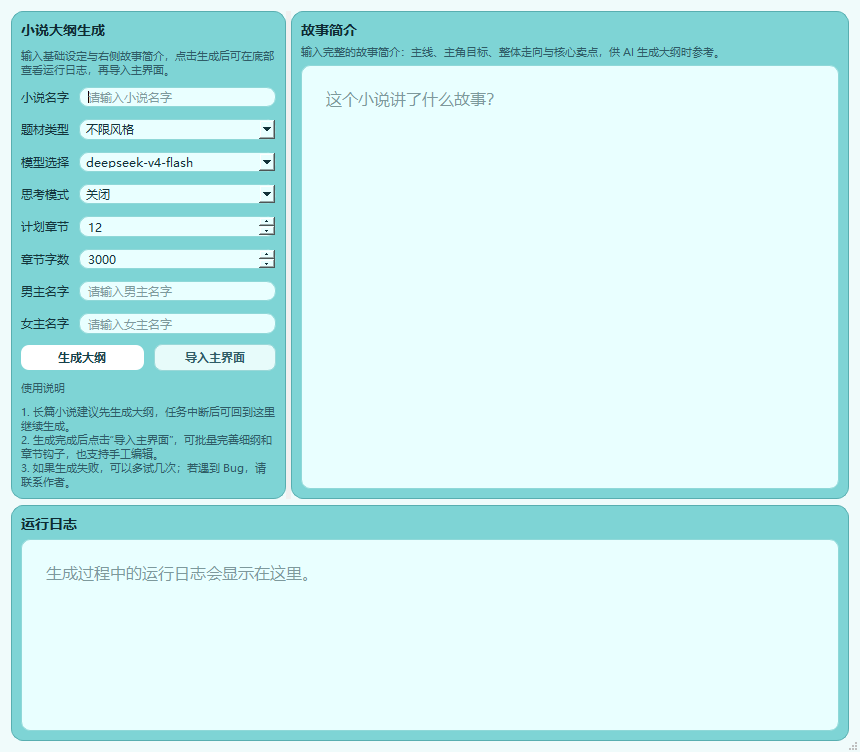Click the 章节字数 label
The image size is (860, 752).
pos(45,259)
